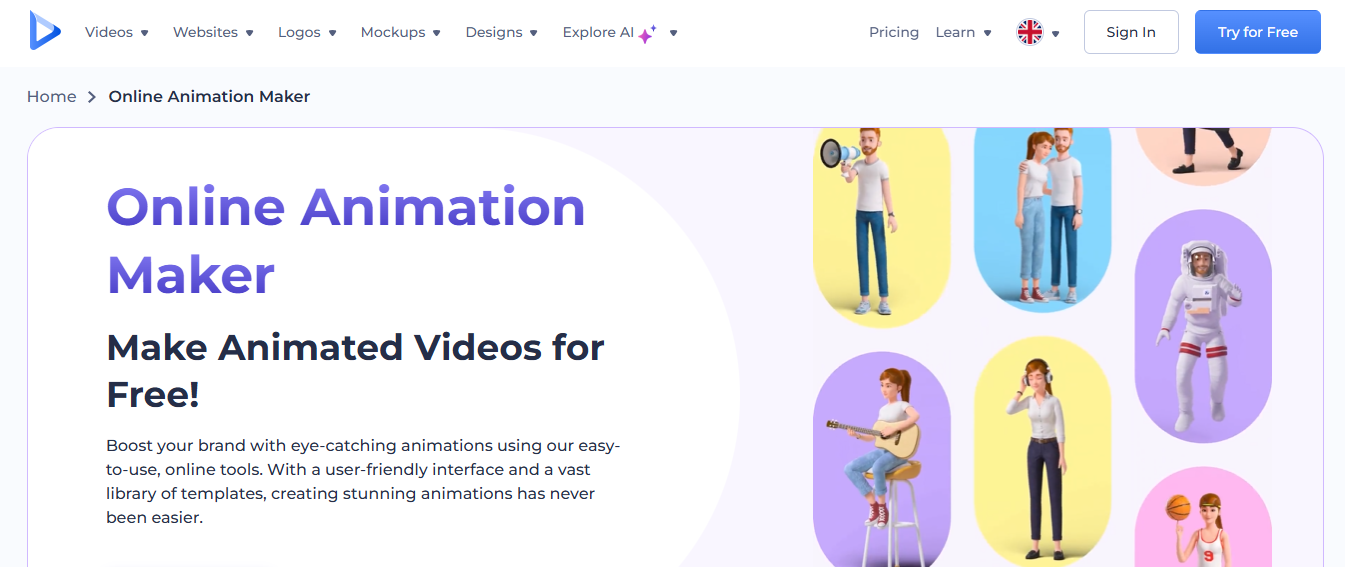Expand the Mockups dropdown arrow

436,33
